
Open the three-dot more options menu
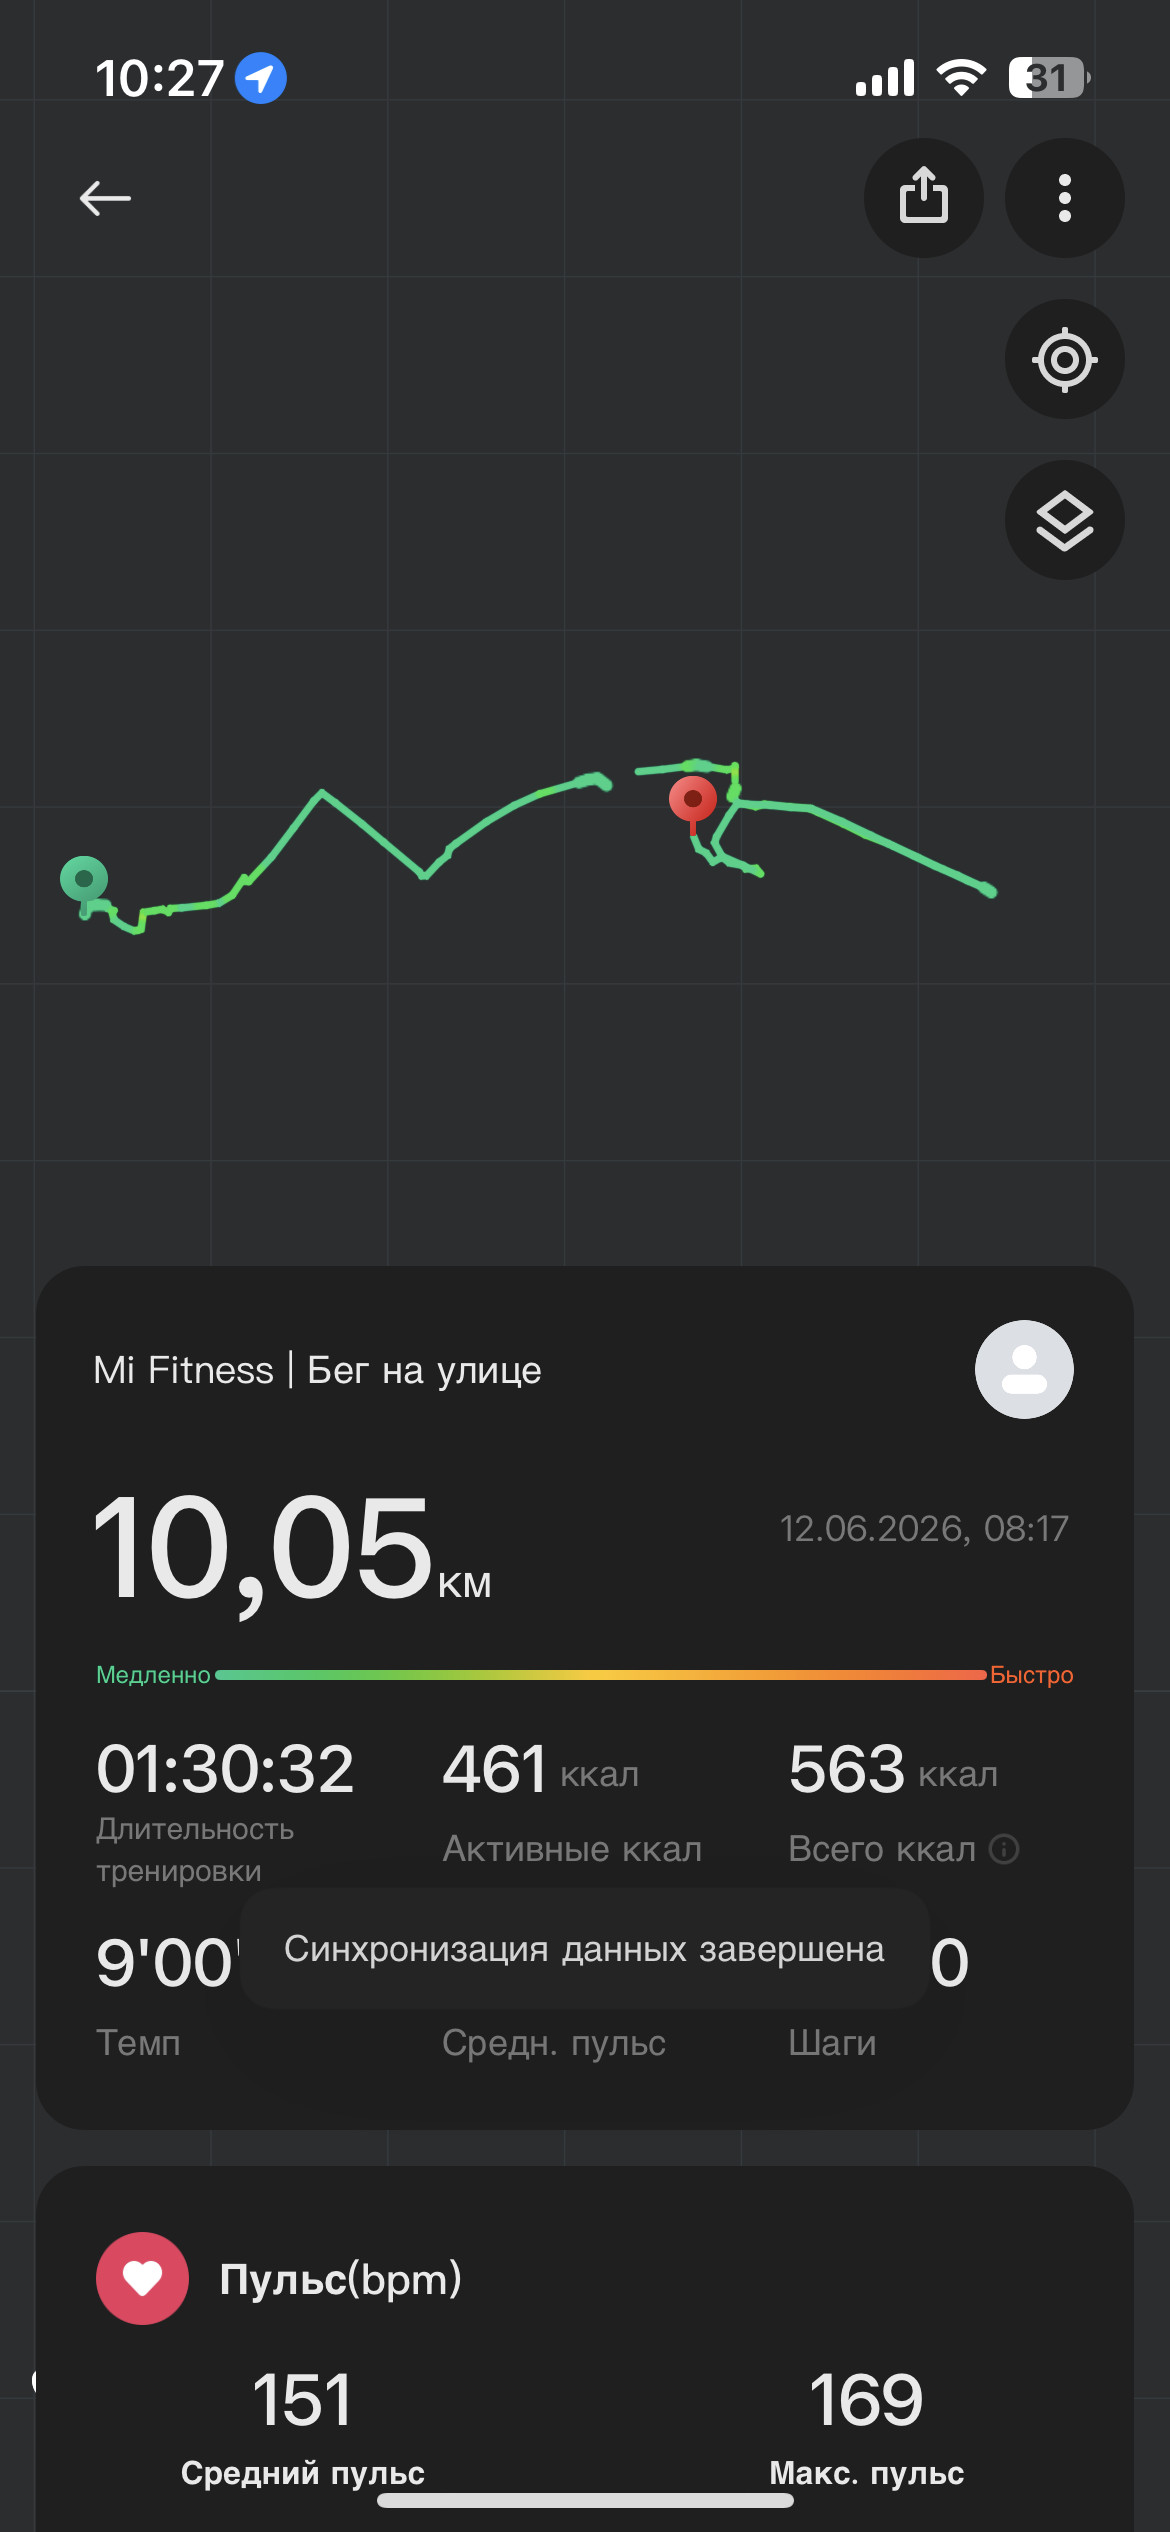point(1064,197)
